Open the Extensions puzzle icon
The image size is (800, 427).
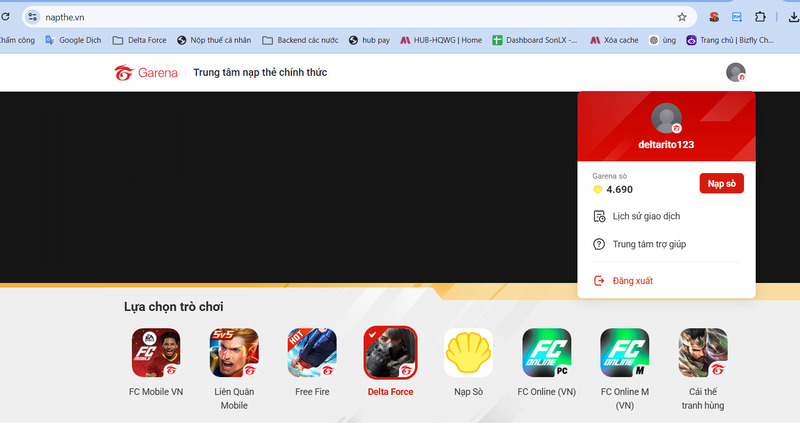tap(760, 17)
